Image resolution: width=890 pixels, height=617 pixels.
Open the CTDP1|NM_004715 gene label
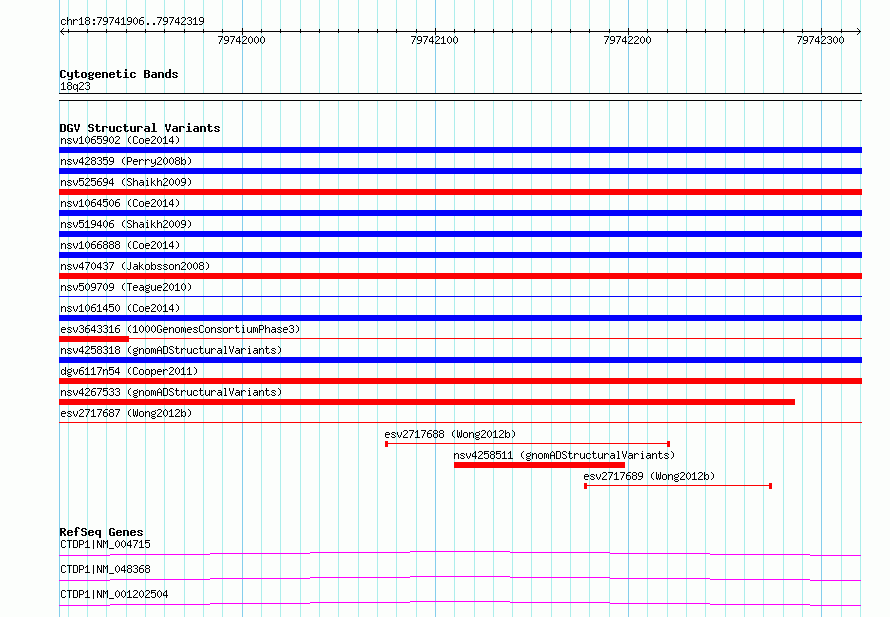pos(105,544)
